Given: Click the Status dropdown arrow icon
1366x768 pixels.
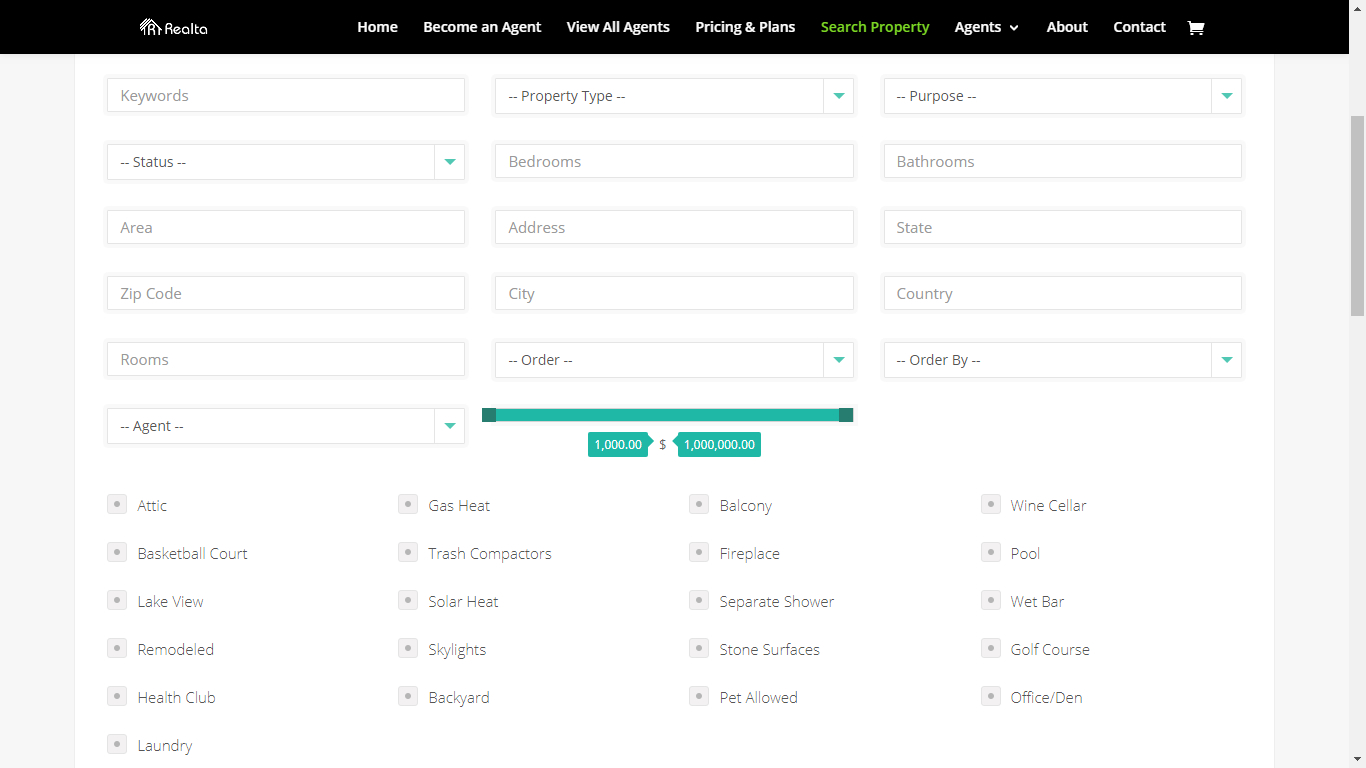Looking at the screenshot, I should 449,162.
